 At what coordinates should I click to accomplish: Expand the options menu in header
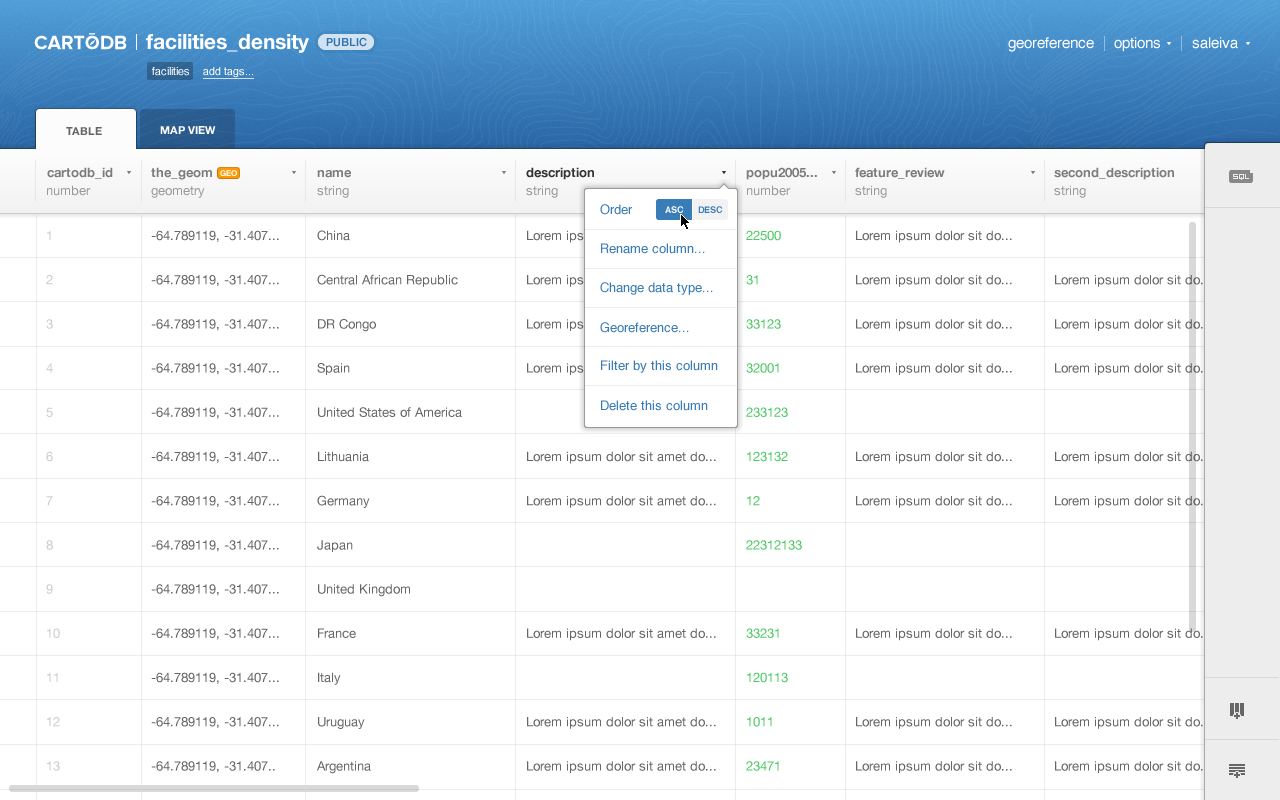1143,43
